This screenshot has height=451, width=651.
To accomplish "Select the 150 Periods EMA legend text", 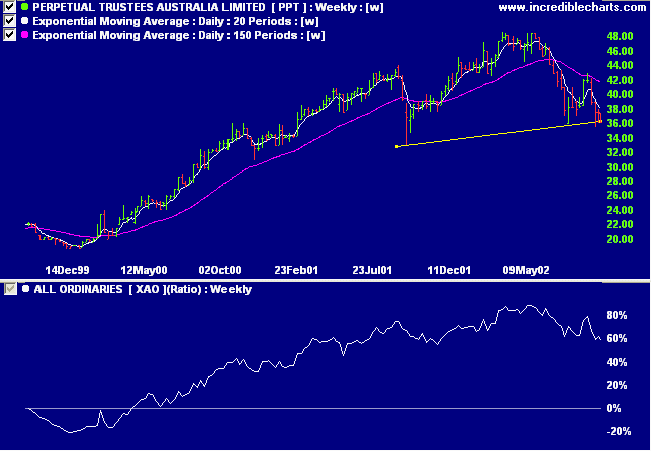I will click(179, 35).
